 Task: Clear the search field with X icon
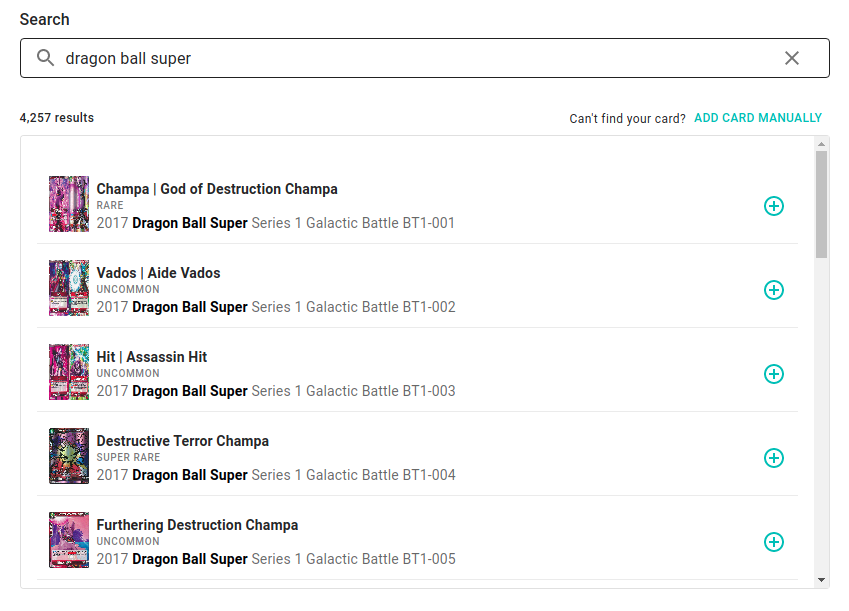point(792,58)
